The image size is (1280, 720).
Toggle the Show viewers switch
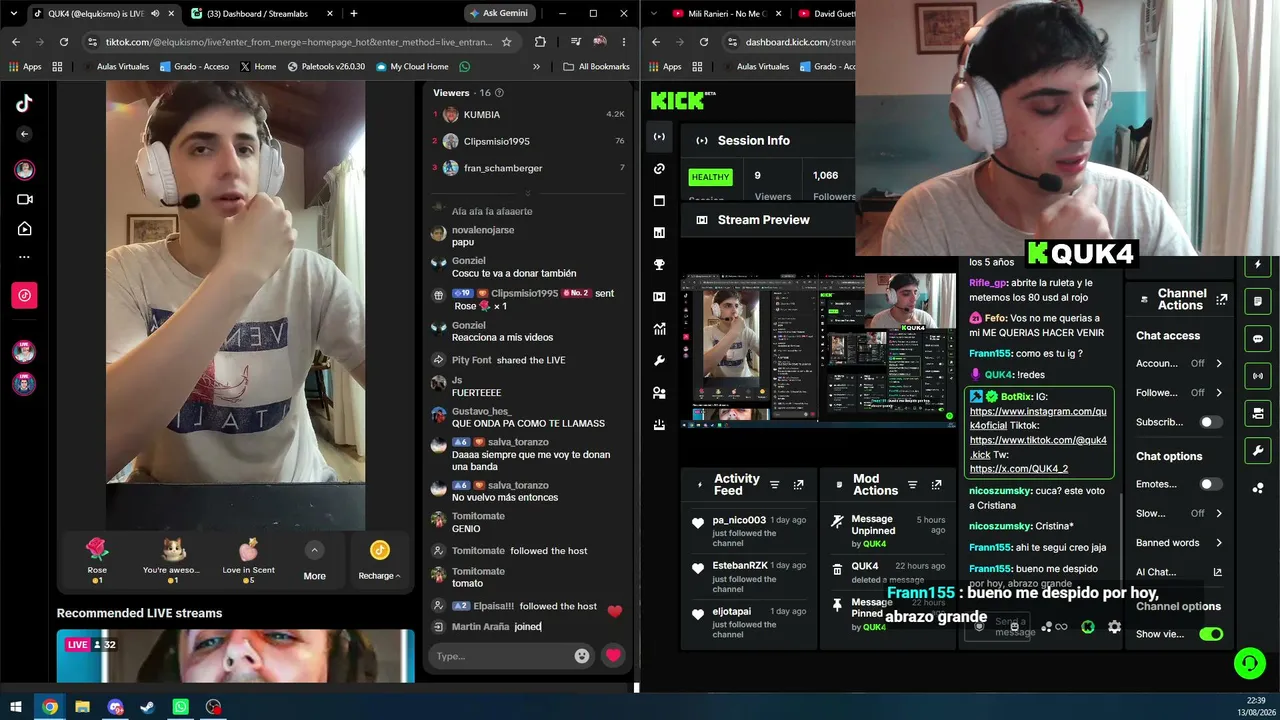(1211, 634)
